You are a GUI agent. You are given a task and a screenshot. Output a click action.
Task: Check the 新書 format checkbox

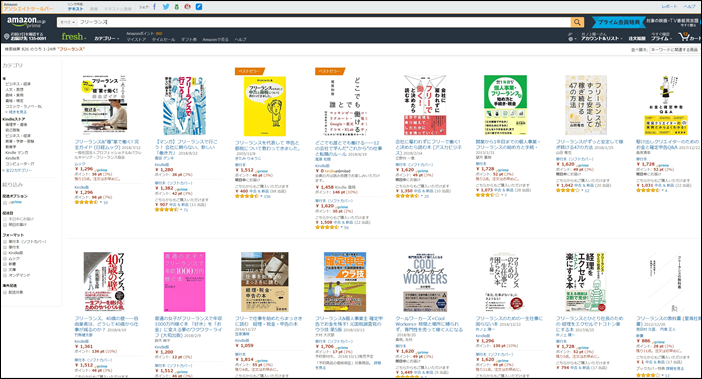5,264
